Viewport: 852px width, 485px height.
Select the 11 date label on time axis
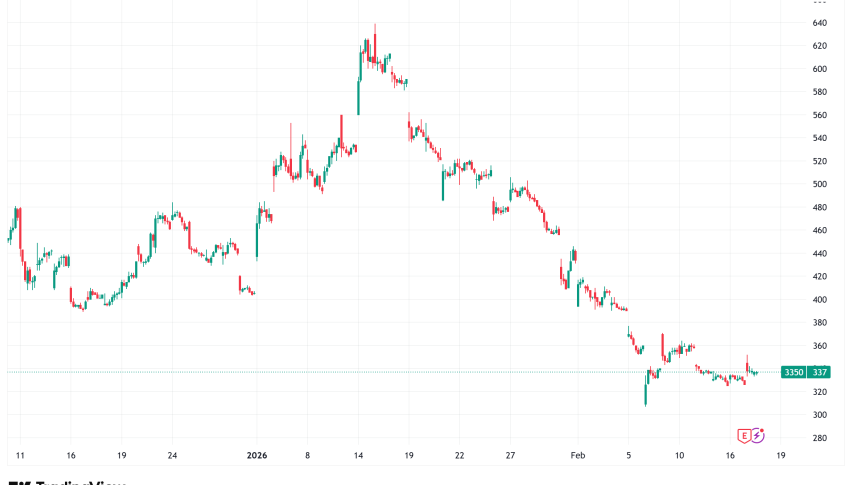(20, 455)
